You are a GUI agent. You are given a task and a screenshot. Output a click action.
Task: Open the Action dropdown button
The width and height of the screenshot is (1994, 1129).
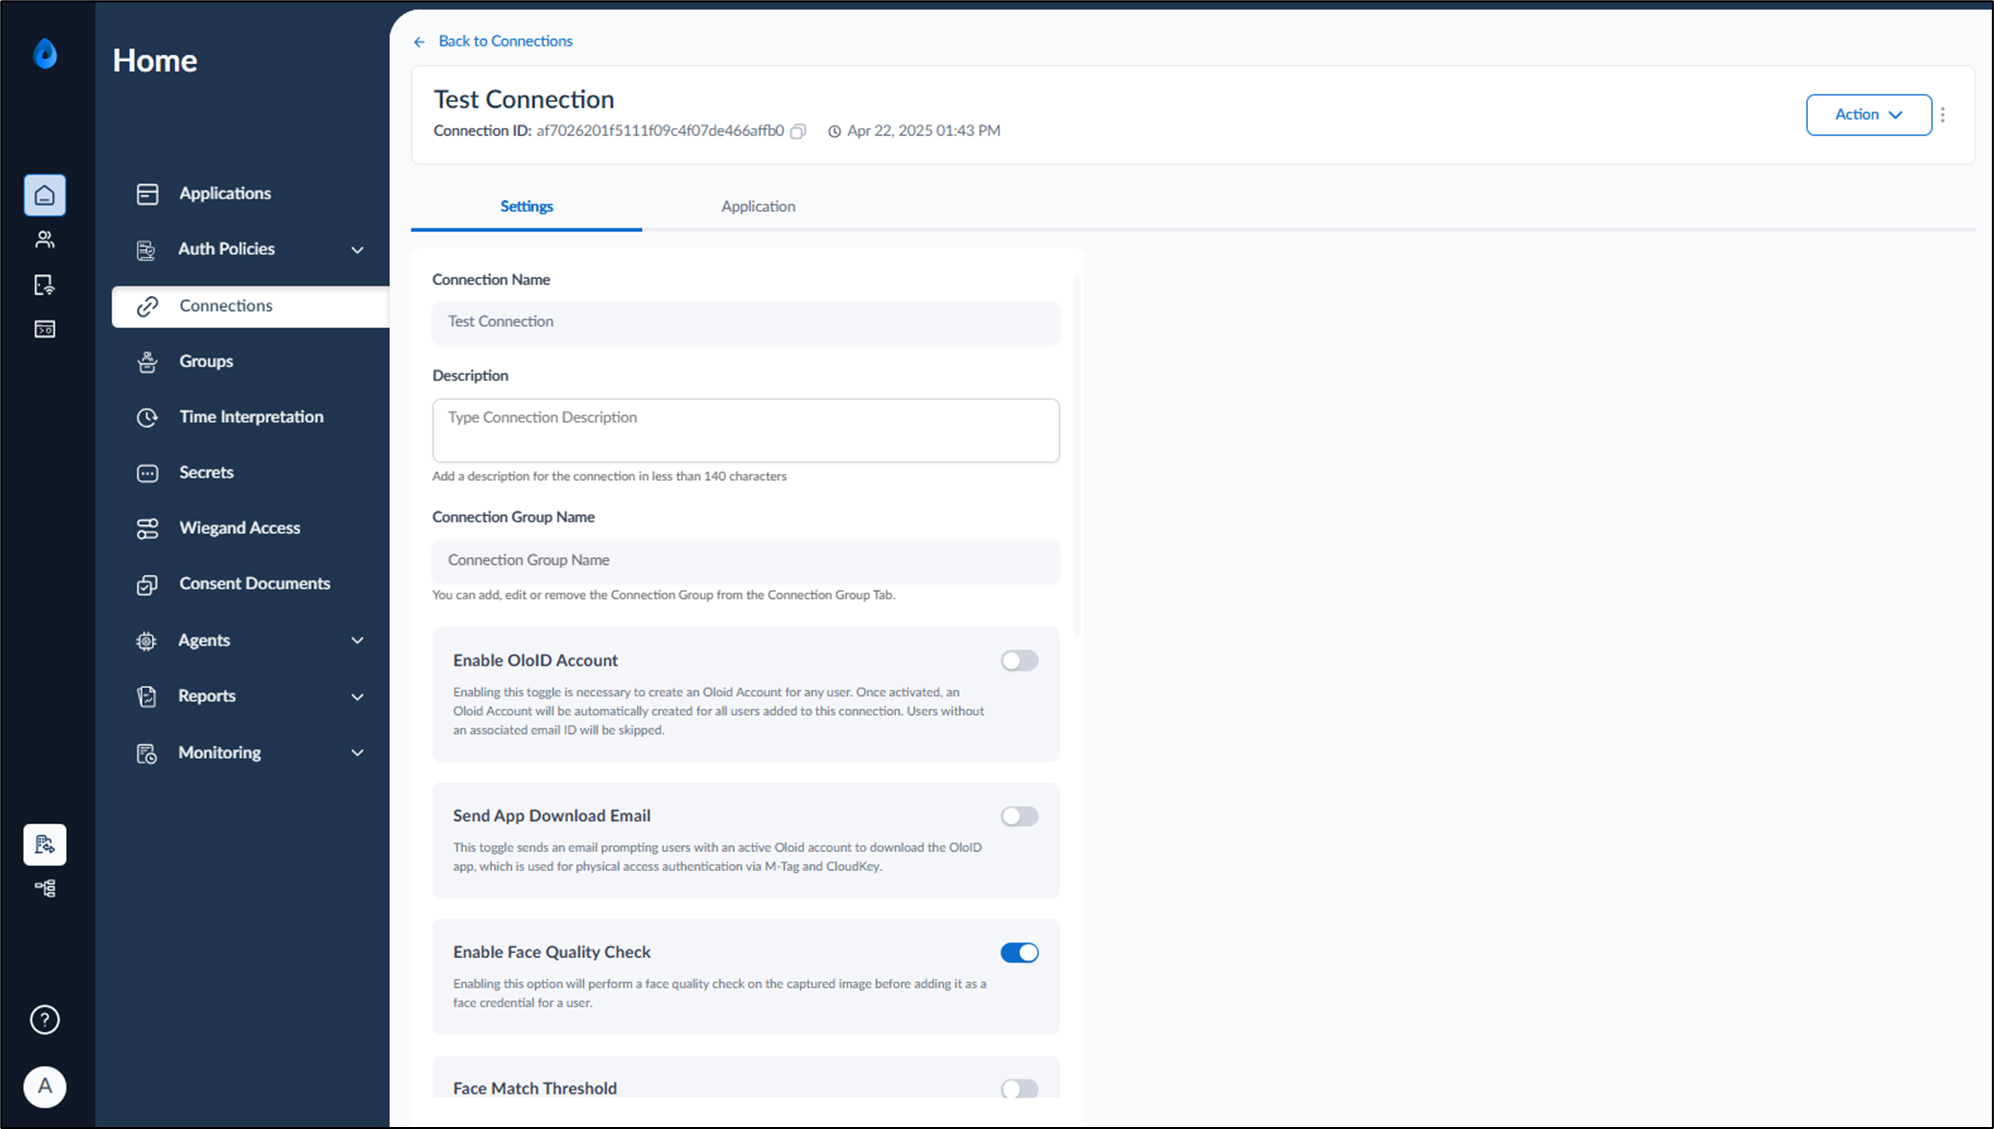pyautogui.click(x=1868, y=115)
